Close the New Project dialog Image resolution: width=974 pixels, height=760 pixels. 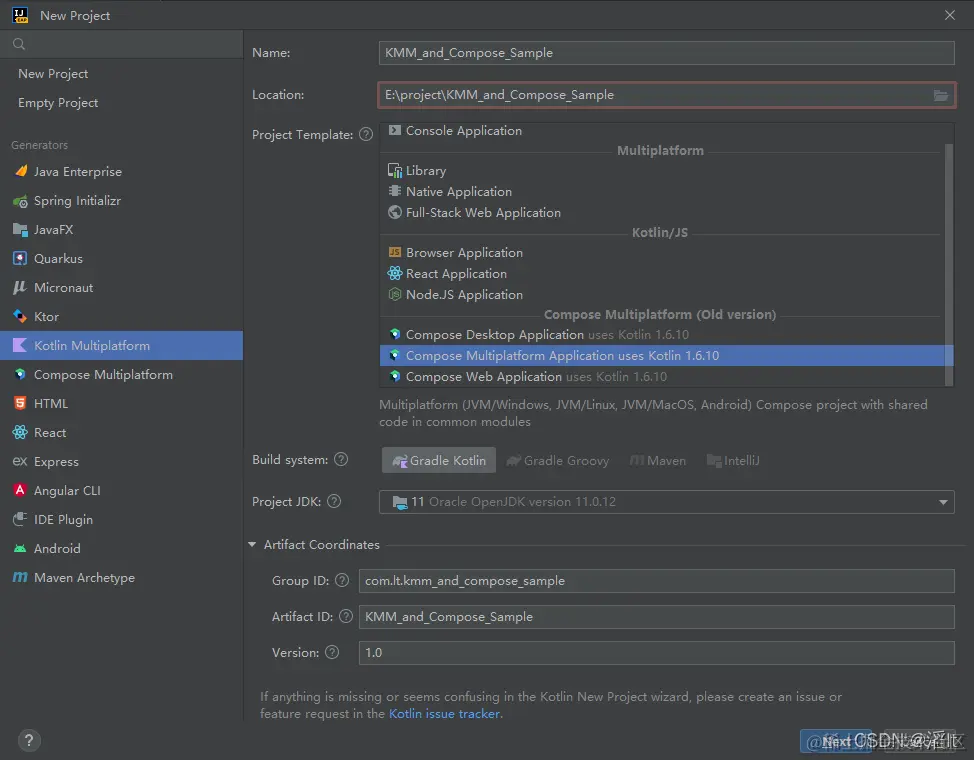tap(950, 15)
